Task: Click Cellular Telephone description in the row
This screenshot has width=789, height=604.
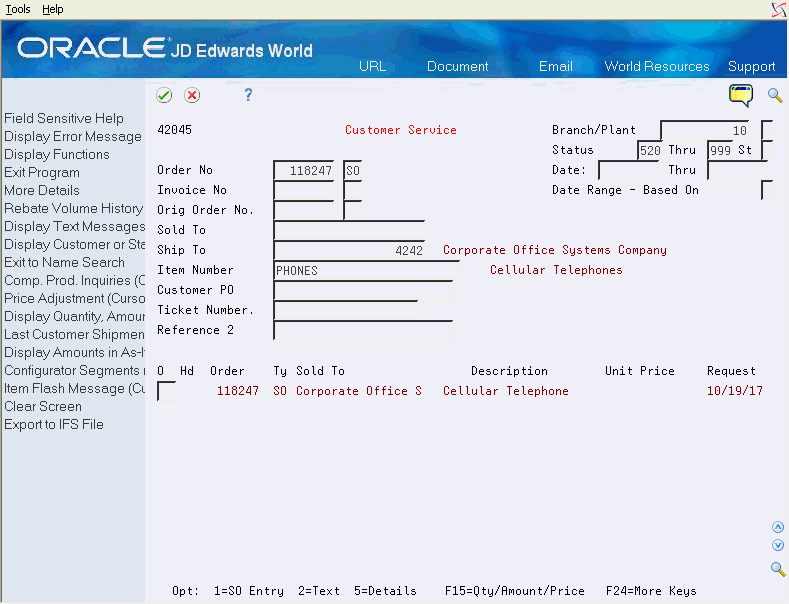Action: tap(506, 391)
